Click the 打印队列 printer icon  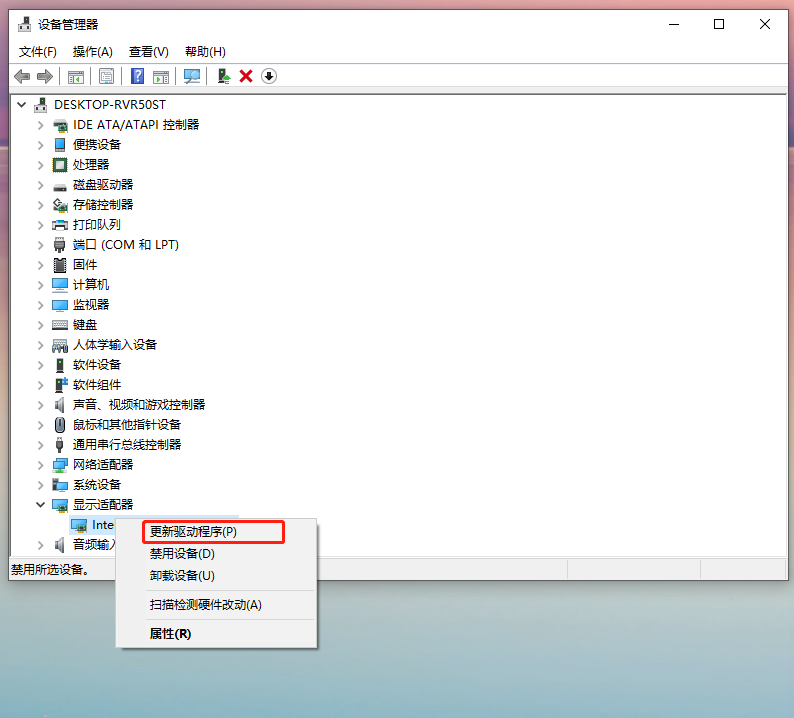click(x=60, y=225)
